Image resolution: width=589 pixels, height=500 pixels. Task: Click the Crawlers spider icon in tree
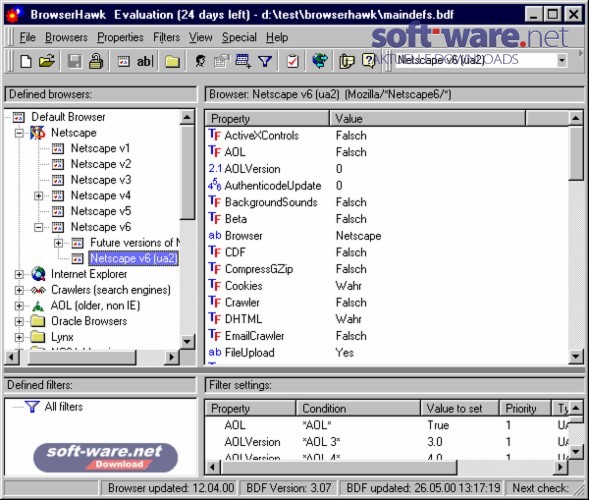point(38,290)
